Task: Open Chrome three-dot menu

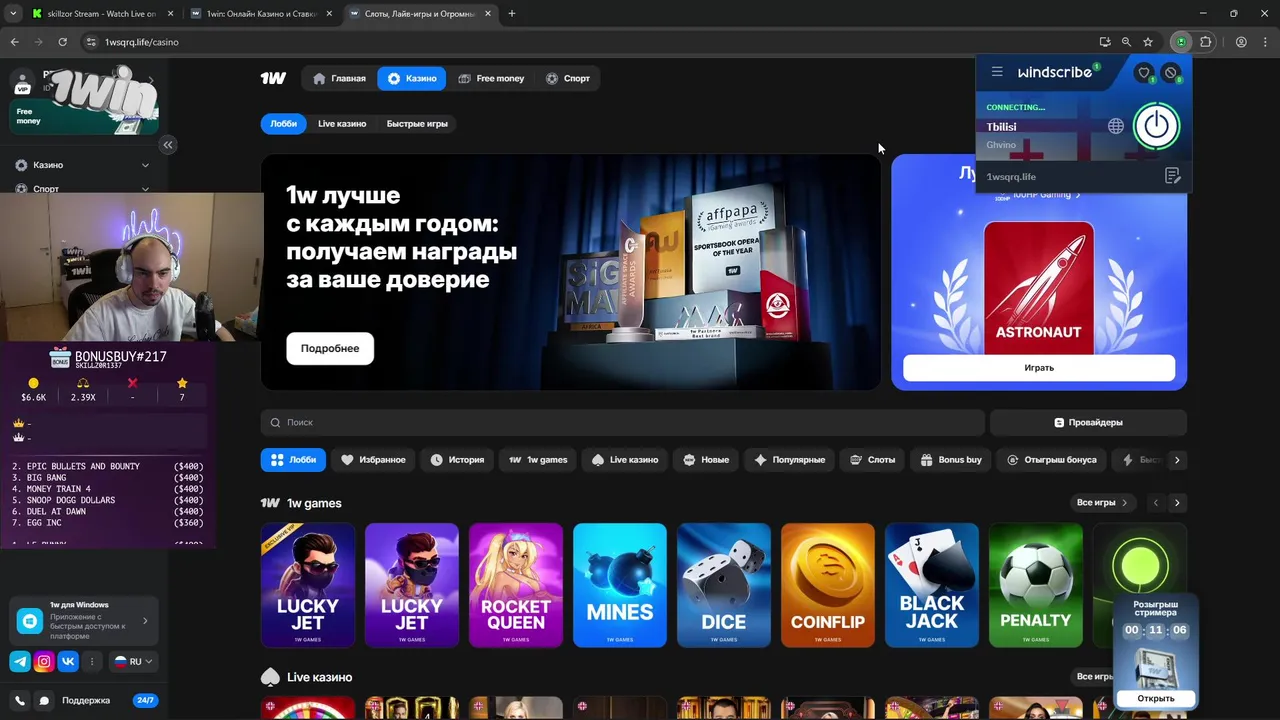Action: coord(1264,42)
